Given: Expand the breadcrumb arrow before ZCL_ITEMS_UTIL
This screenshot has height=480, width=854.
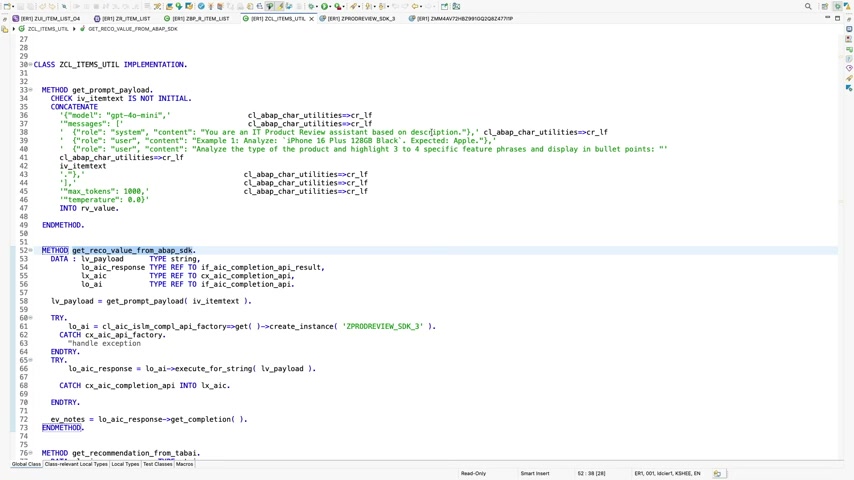Looking at the screenshot, I should (14, 29).
